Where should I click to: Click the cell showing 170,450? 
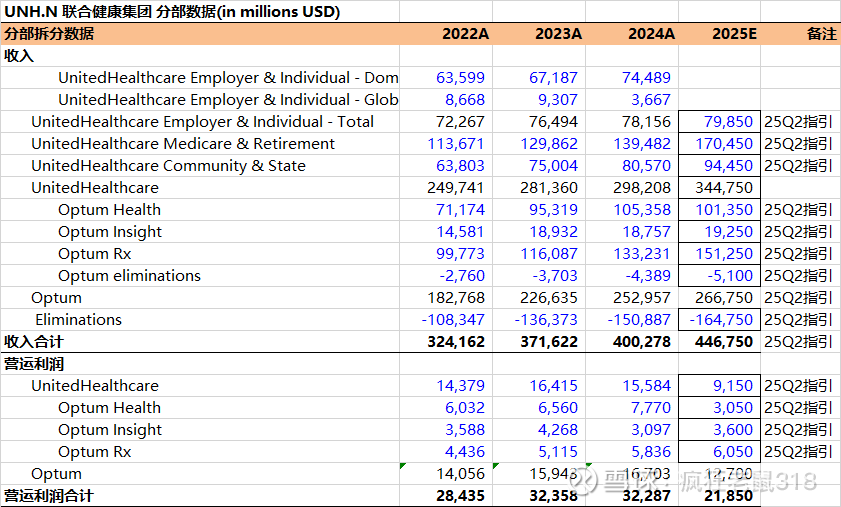pyautogui.click(x=724, y=144)
